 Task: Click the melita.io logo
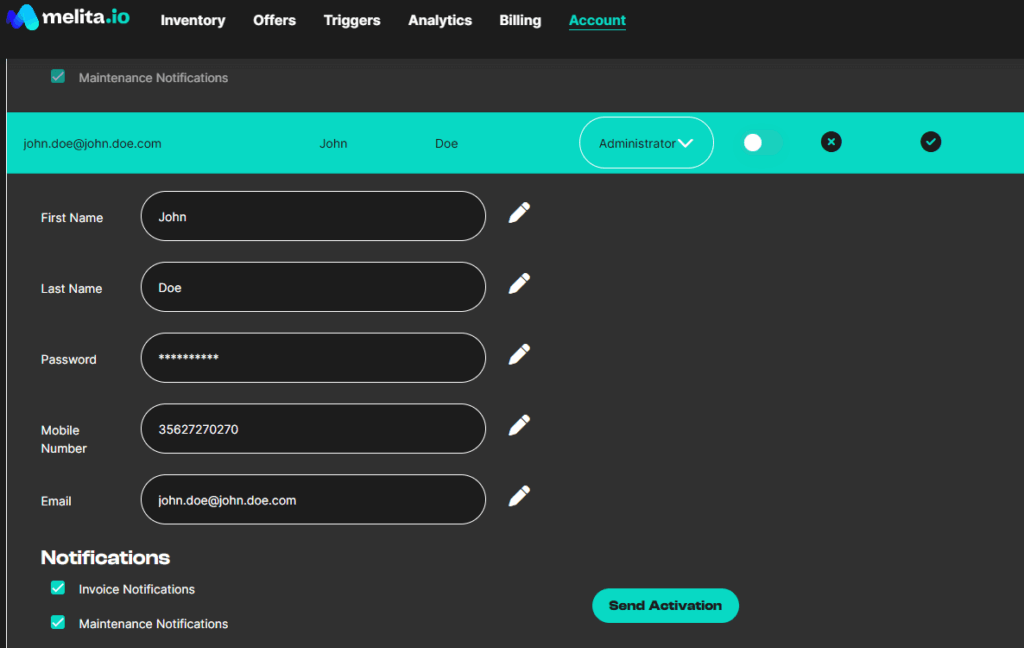(68, 18)
